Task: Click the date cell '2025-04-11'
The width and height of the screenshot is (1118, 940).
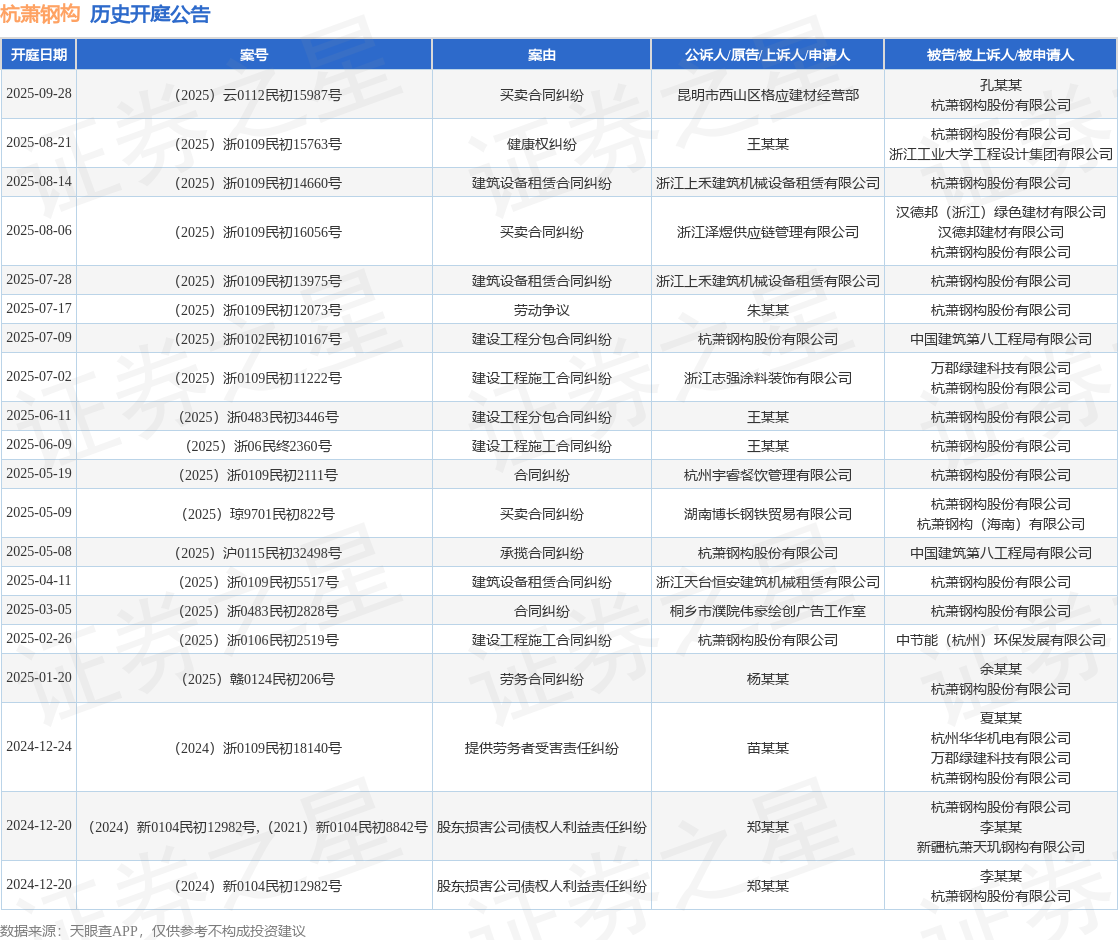Action: tap(39, 581)
